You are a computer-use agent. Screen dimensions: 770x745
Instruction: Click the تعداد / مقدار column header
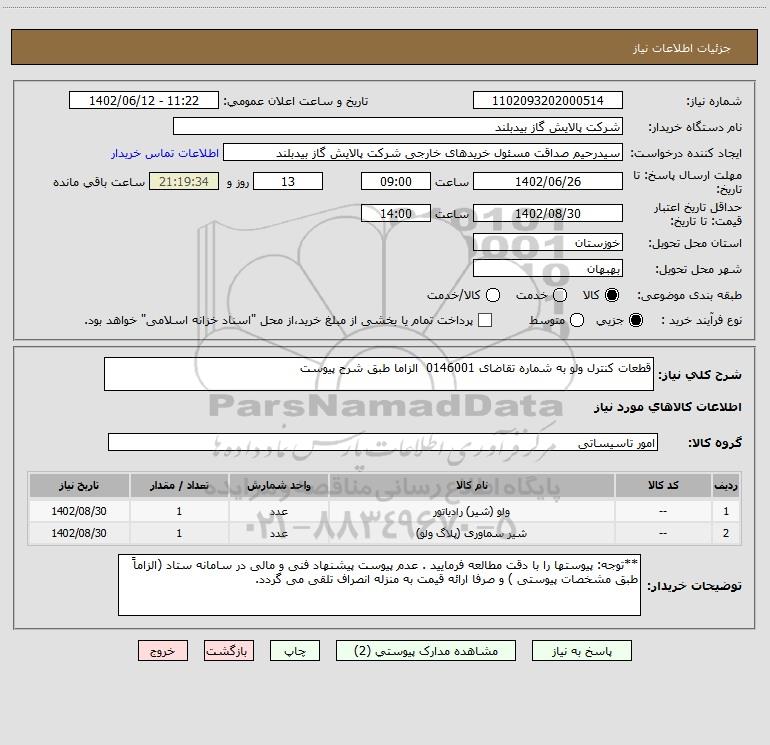[x=179, y=485]
